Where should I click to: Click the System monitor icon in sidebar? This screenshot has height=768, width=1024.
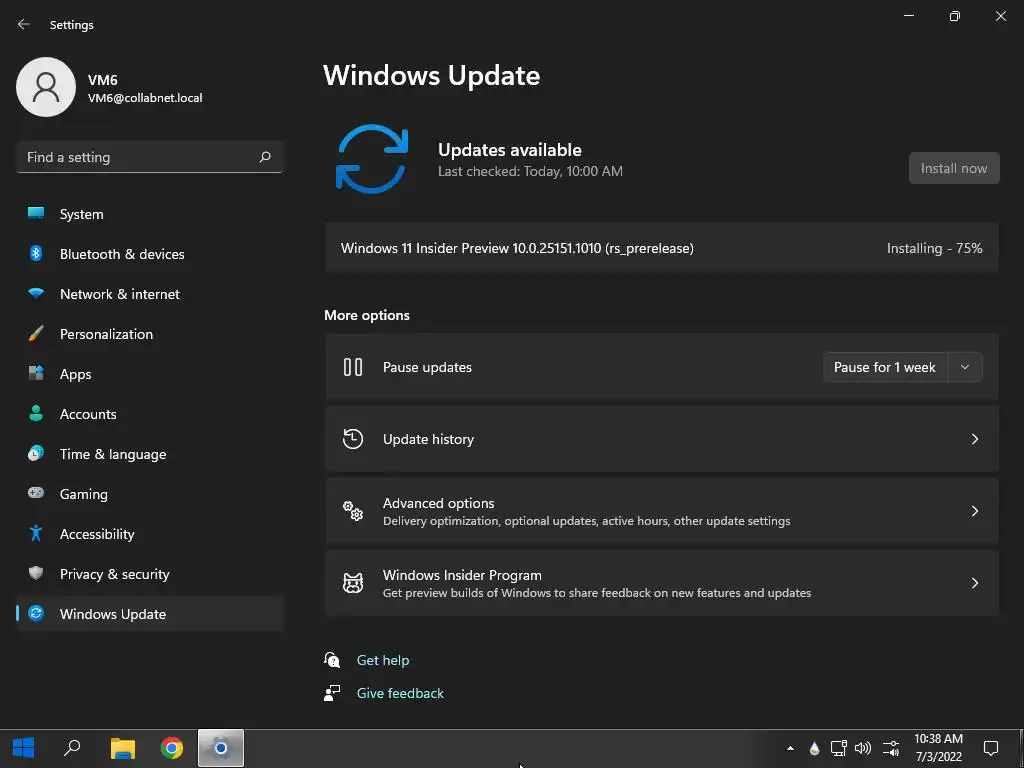pos(36,214)
